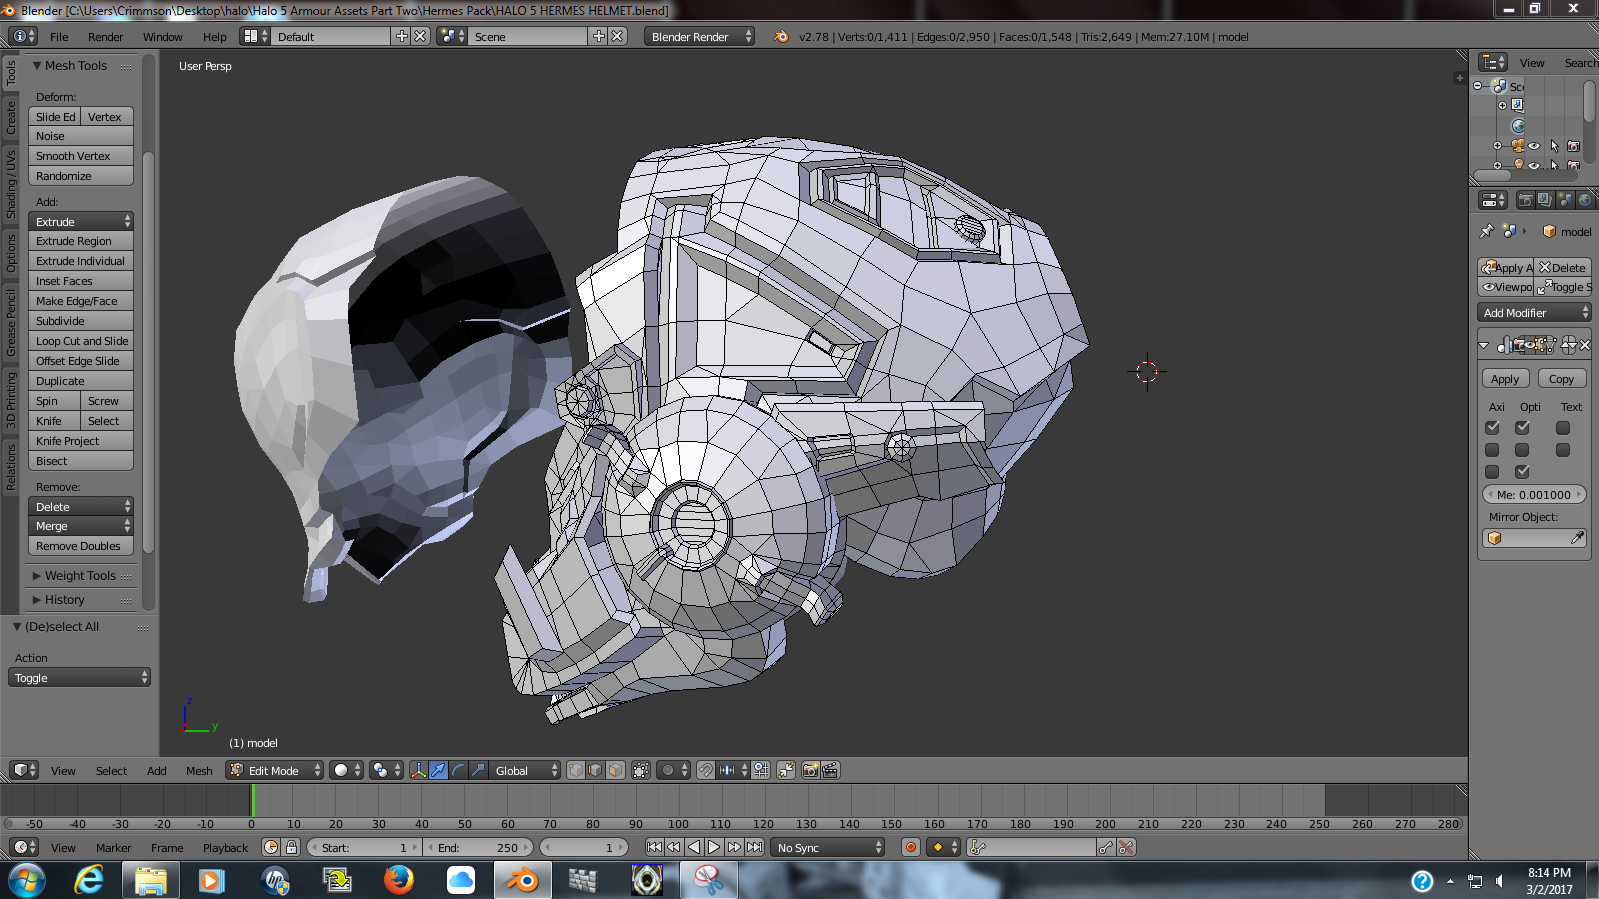Open the Extrude dropdown
Viewport: 1599px width, 899px height.
pyautogui.click(x=81, y=221)
